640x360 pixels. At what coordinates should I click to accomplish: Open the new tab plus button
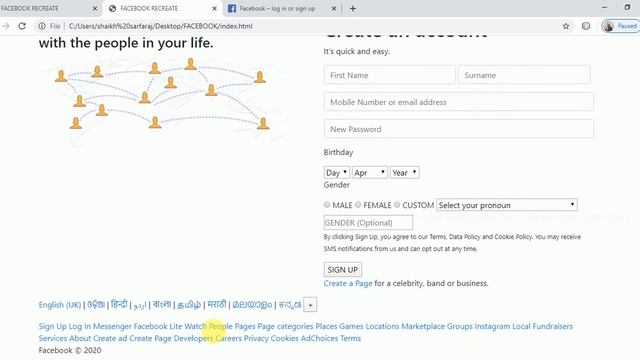pyautogui.click(x=353, y=8)
